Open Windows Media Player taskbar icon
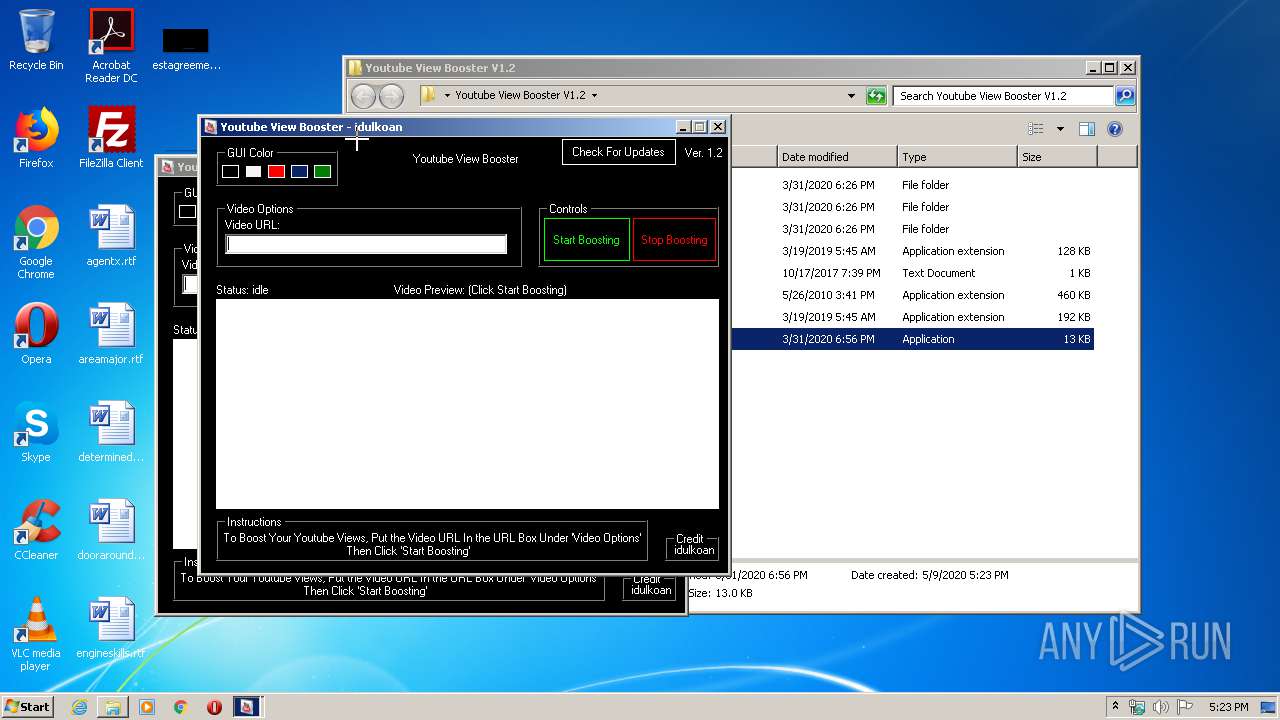The image size is (1280, 720). point(147,707)
